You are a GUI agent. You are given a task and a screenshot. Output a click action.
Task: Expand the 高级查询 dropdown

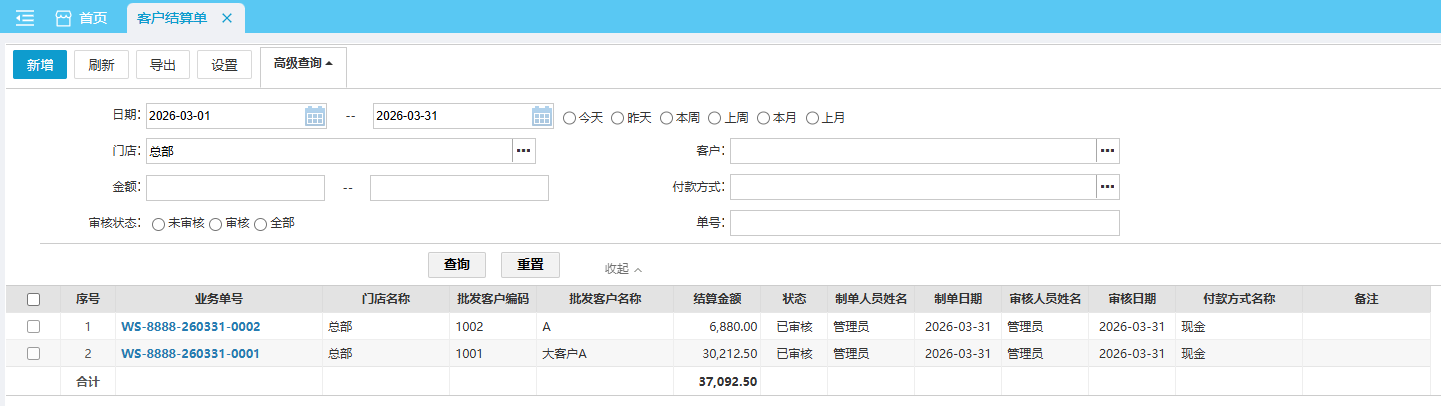pyautogui.click(x=302, y=63)
